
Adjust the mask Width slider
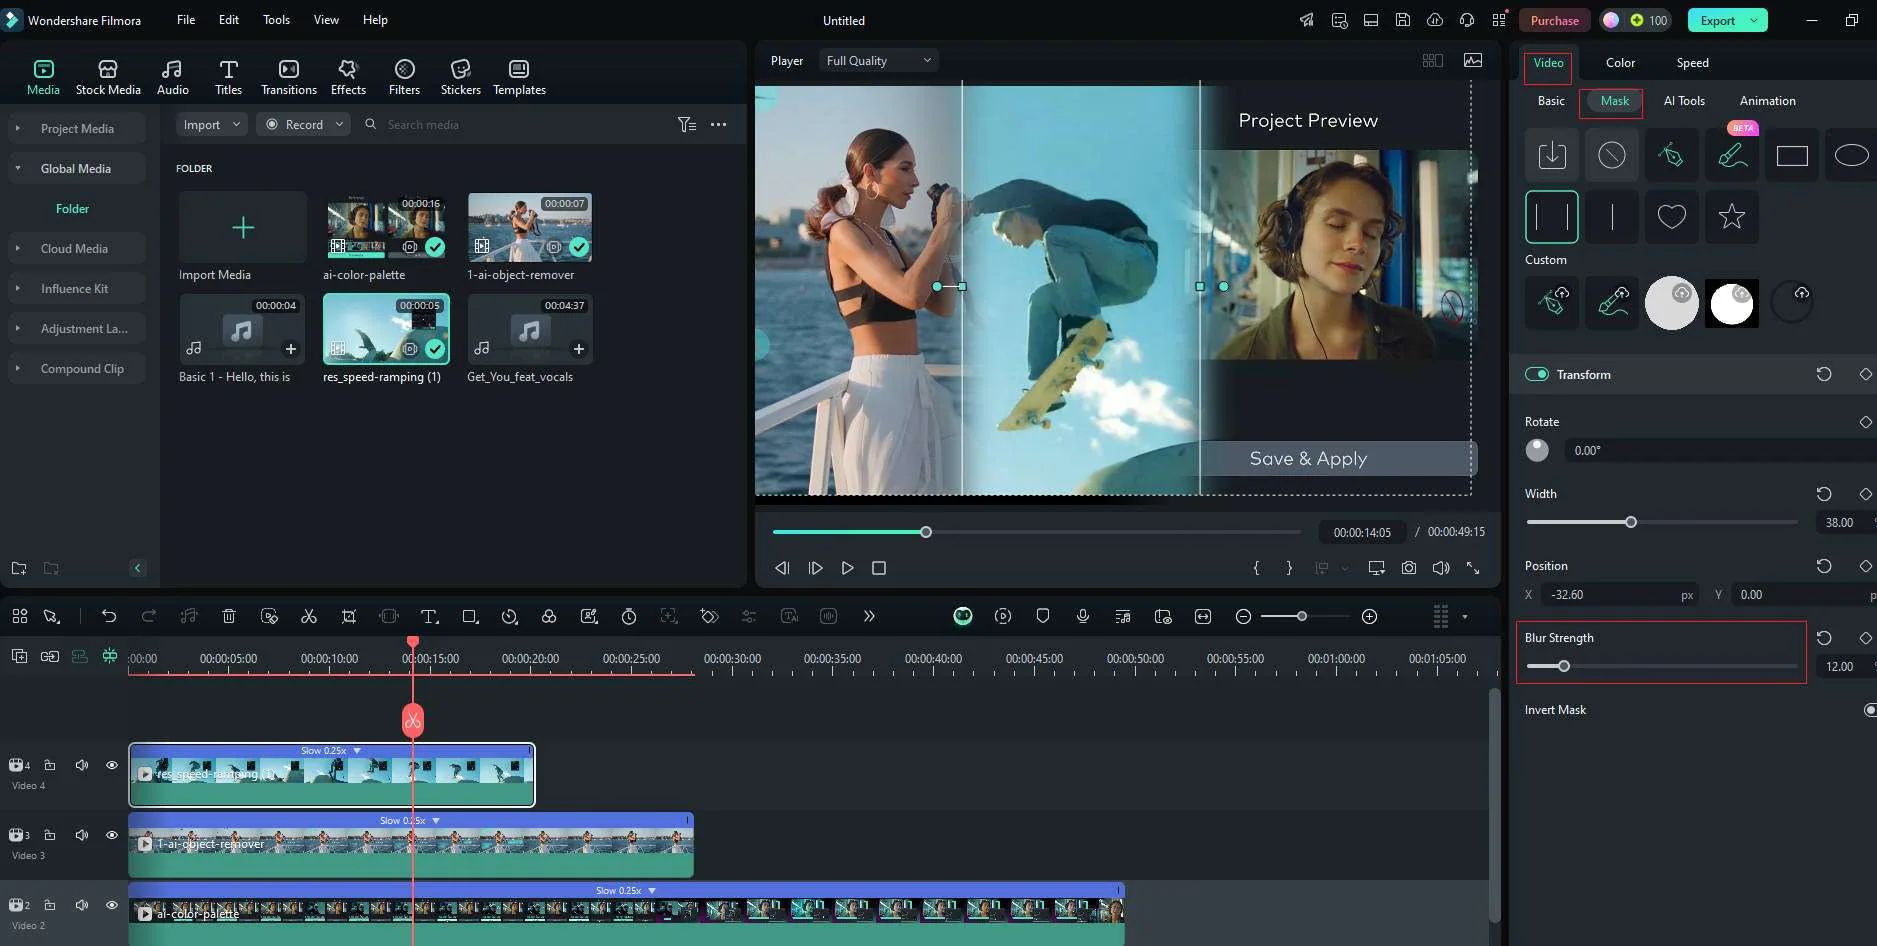point(1631,522)
